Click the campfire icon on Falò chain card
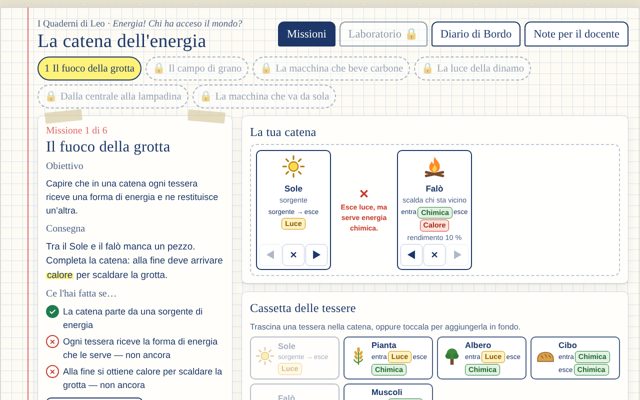The height and width of the screenshot is (400, 640). point(434,167)
